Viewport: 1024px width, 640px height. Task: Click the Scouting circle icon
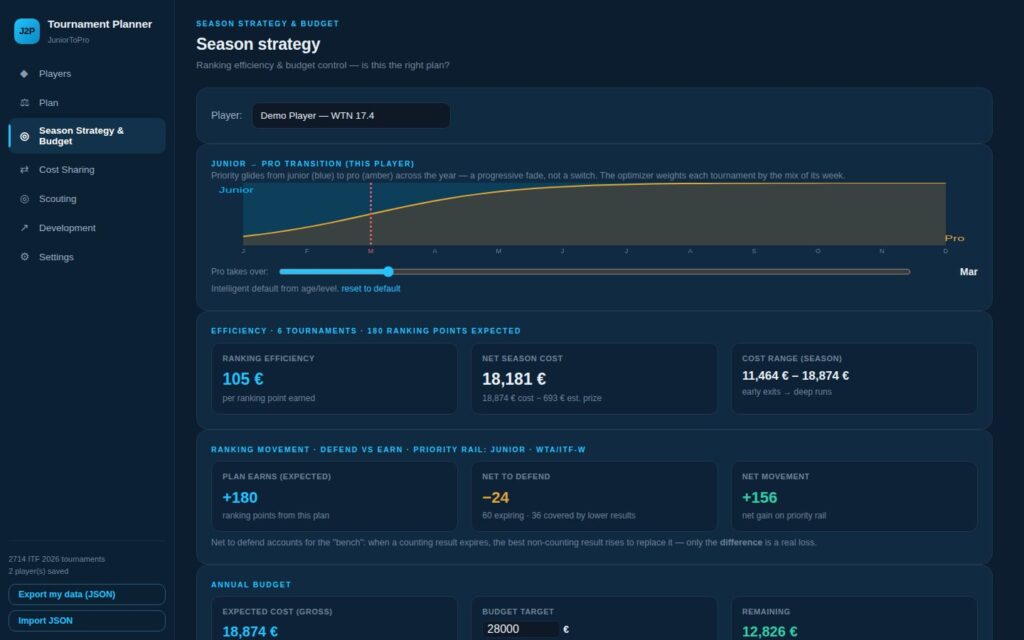[x=24, y=199]
